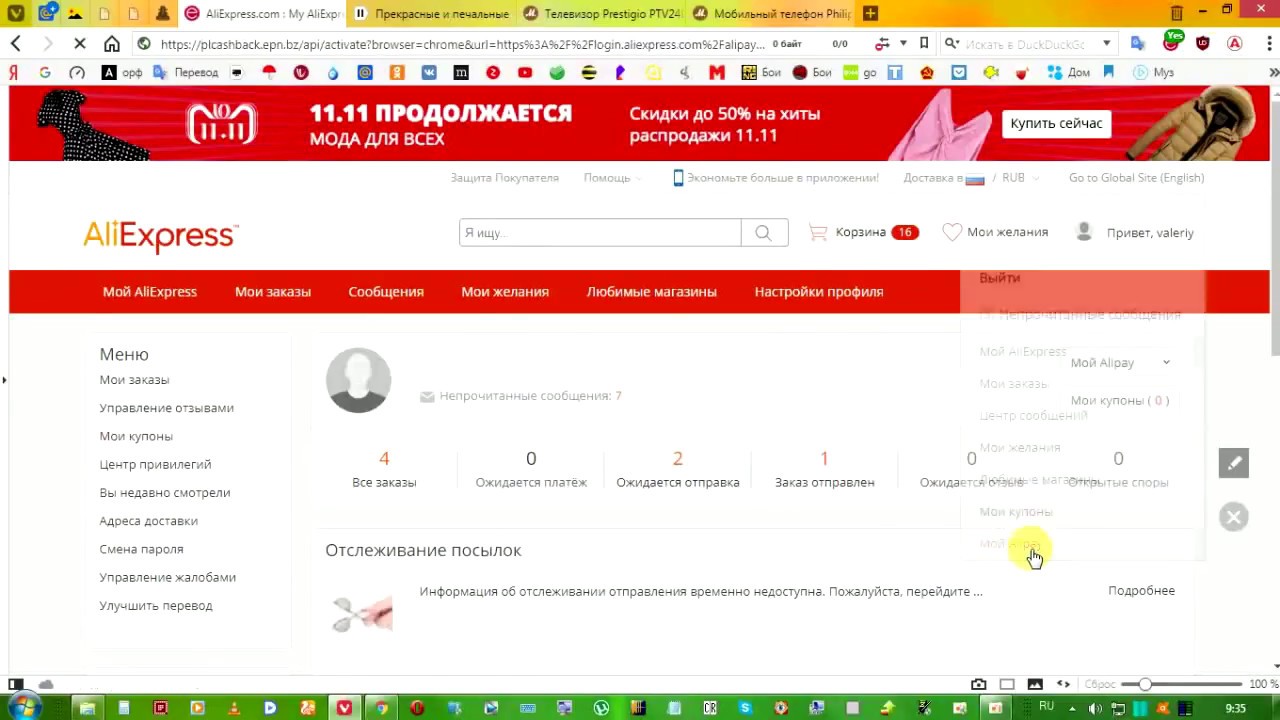Open Любимые магазины nav item
The width and height of the screenshot is (1280, 720).
click(652, 292)
